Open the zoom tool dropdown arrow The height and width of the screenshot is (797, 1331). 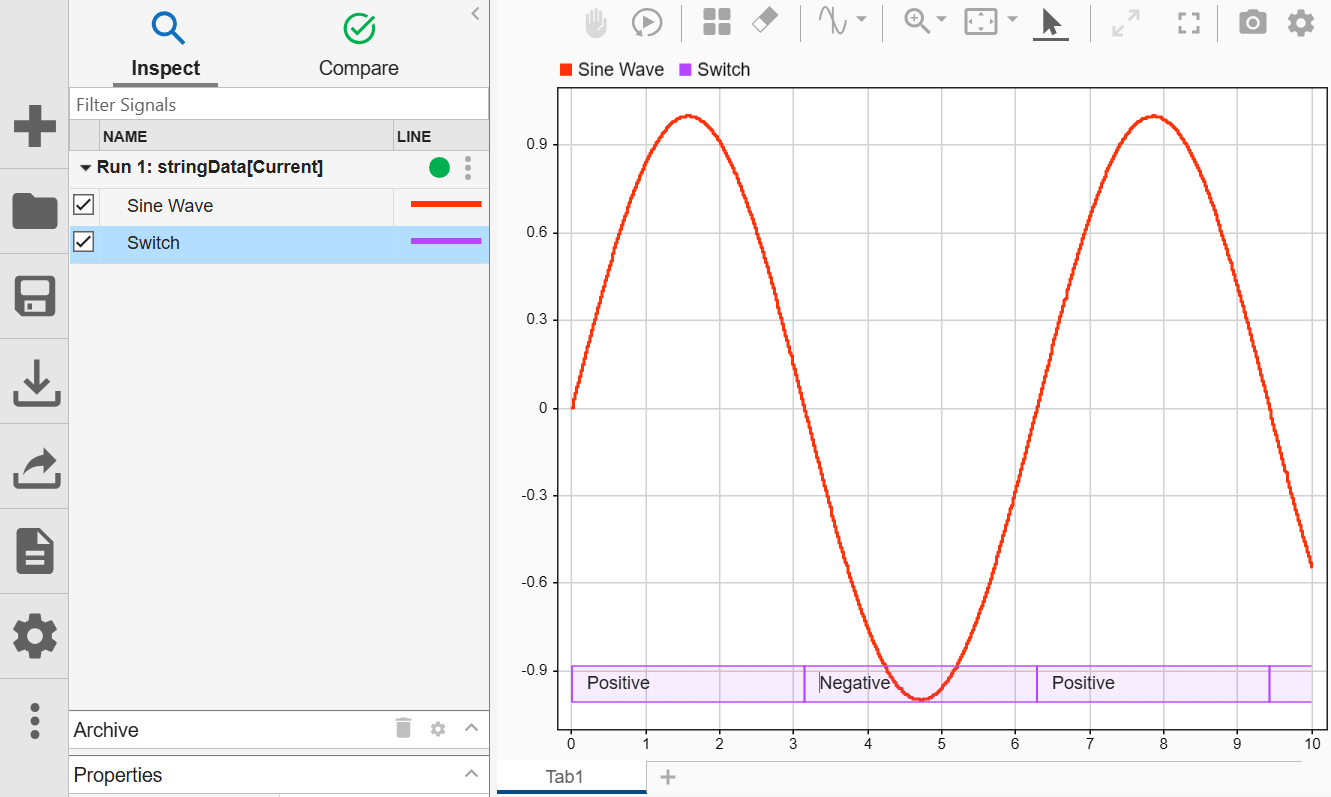click(x=941, y=20)
